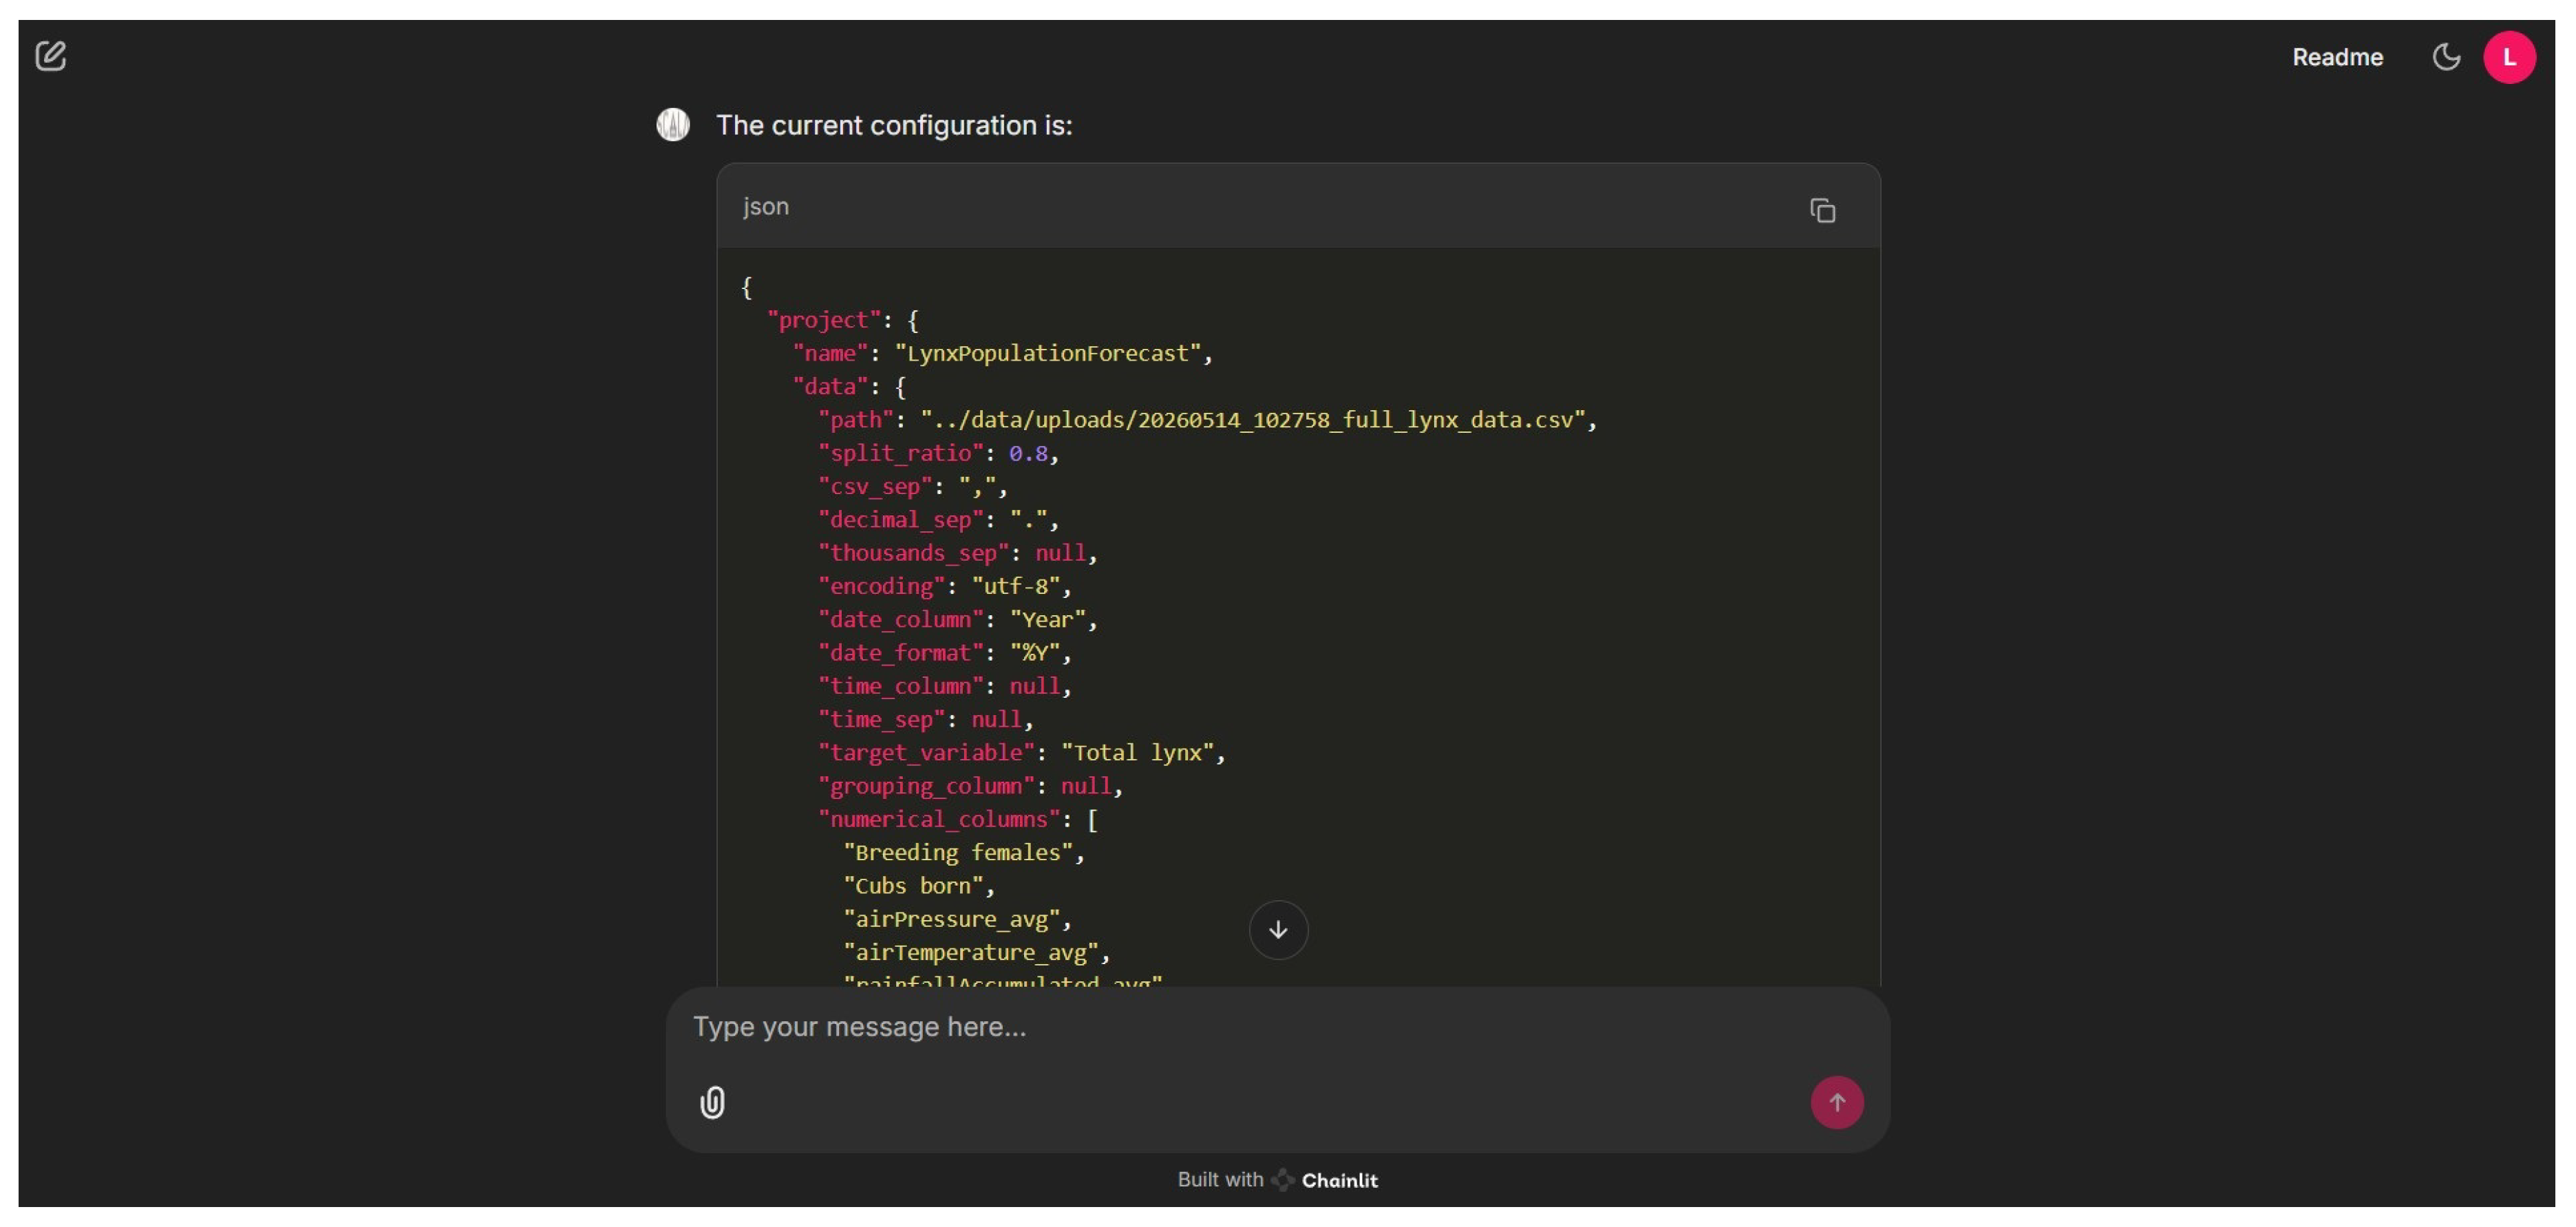Copy the json code block
The image size is (2576, 1227).
(1822, 210)
